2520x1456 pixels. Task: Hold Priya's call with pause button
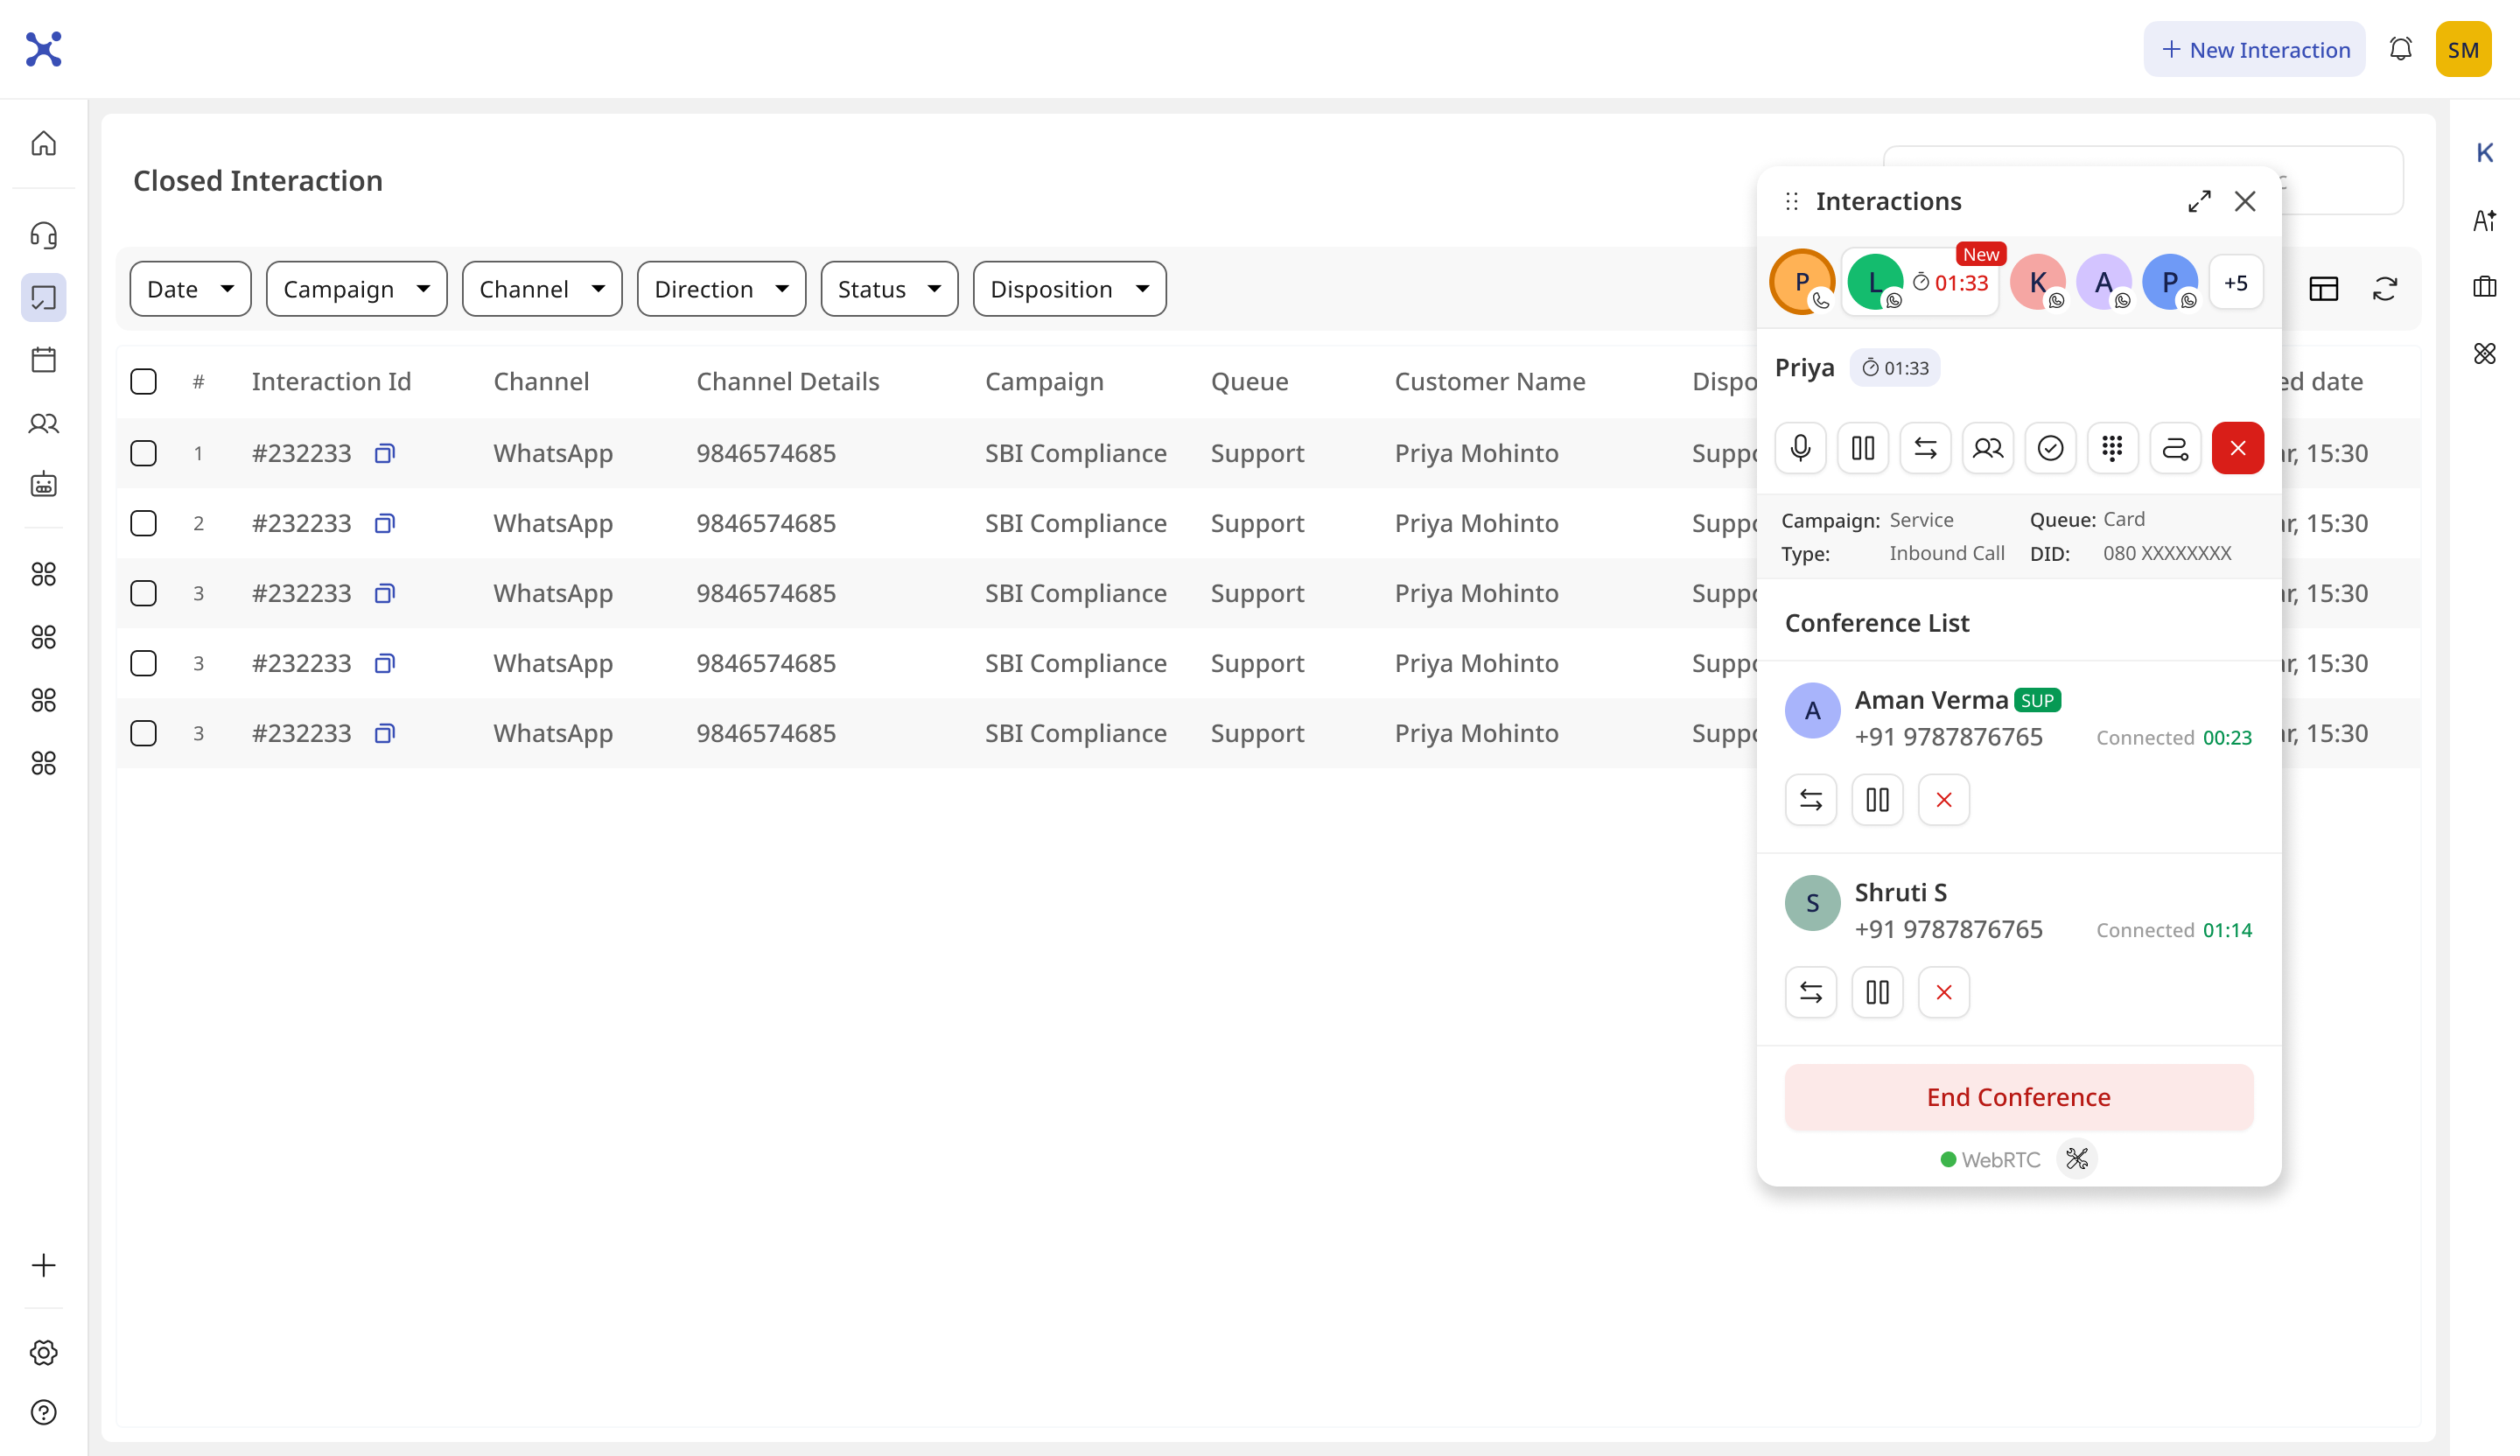[x=1863, y=448]
